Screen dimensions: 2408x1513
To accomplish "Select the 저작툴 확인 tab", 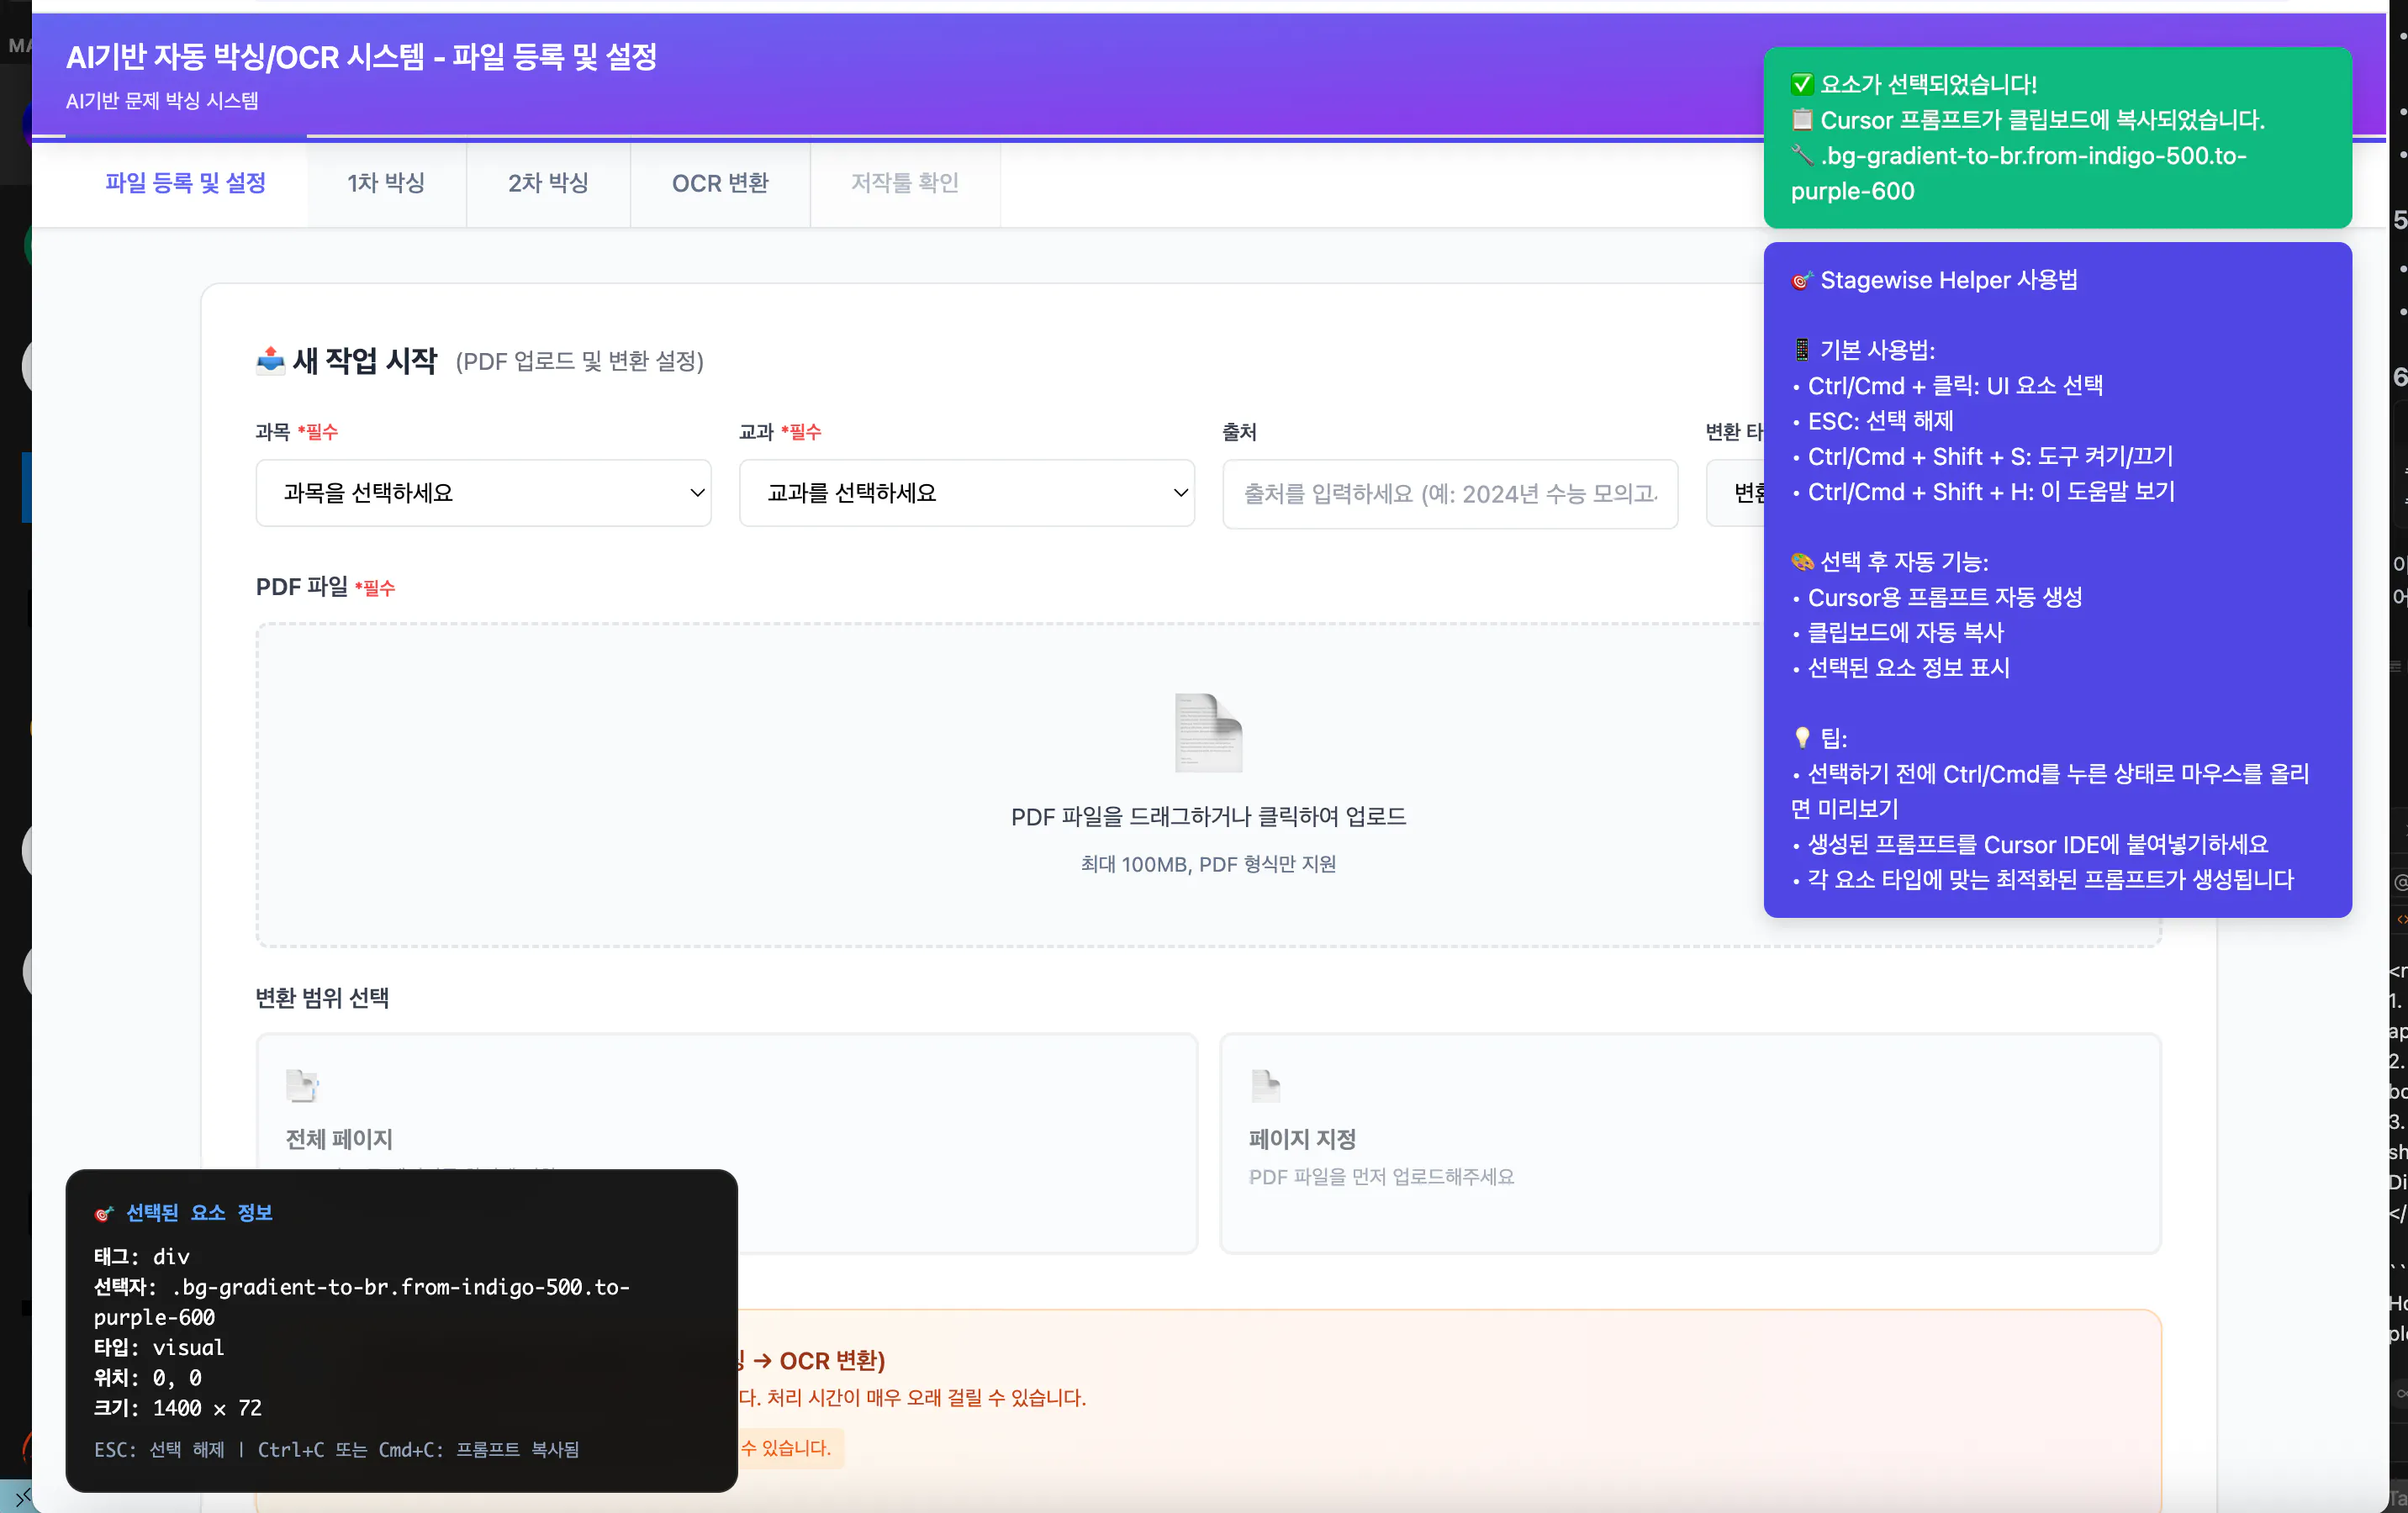I will tap(905, 183).
